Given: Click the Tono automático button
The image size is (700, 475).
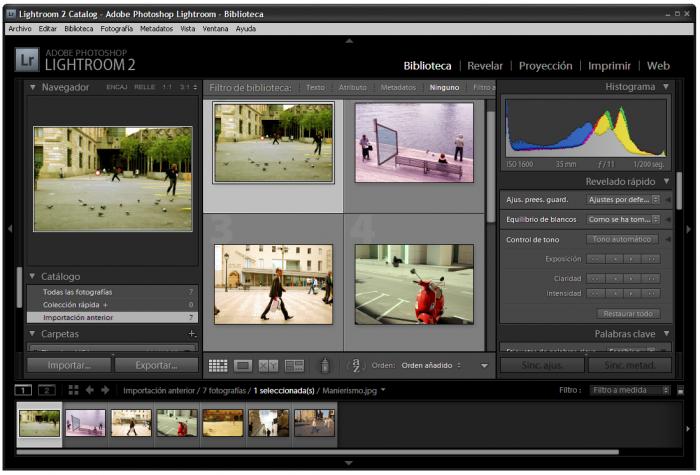Looking at the screenshot, I should [x=623, y=240].
